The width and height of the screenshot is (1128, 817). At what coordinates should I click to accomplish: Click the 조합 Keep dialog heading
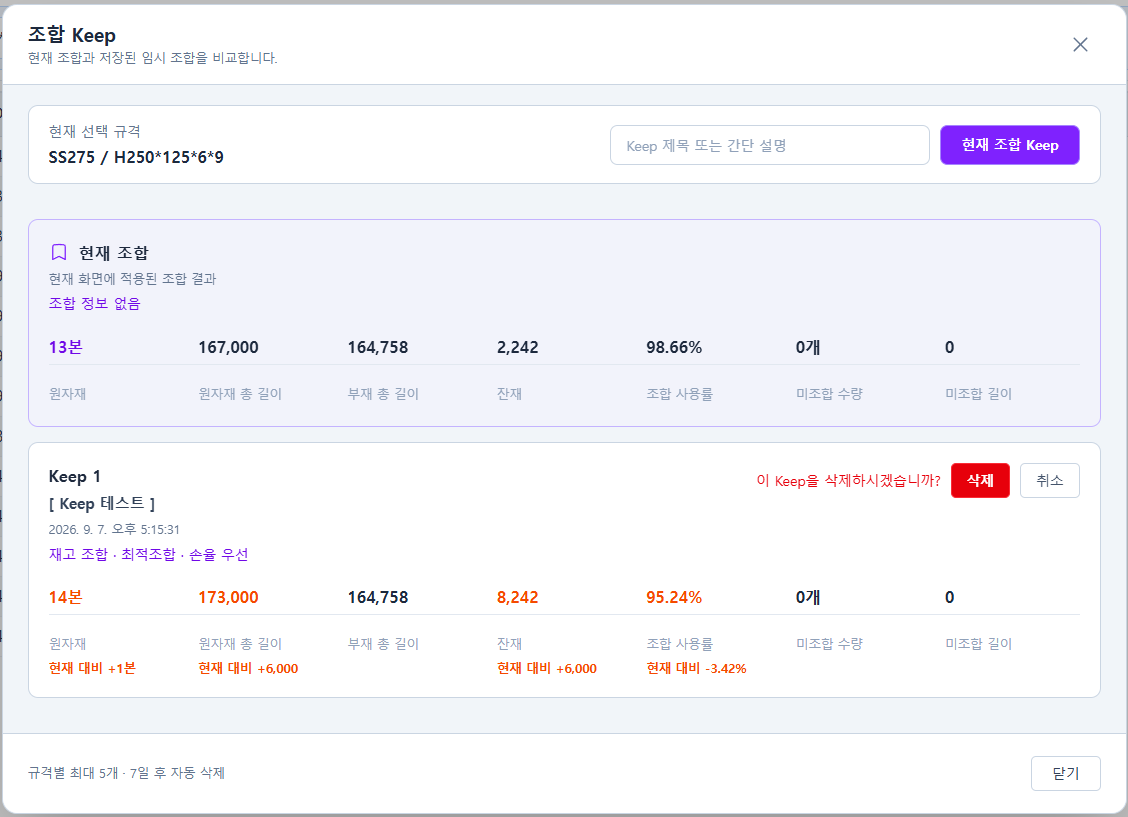point(72,35)
